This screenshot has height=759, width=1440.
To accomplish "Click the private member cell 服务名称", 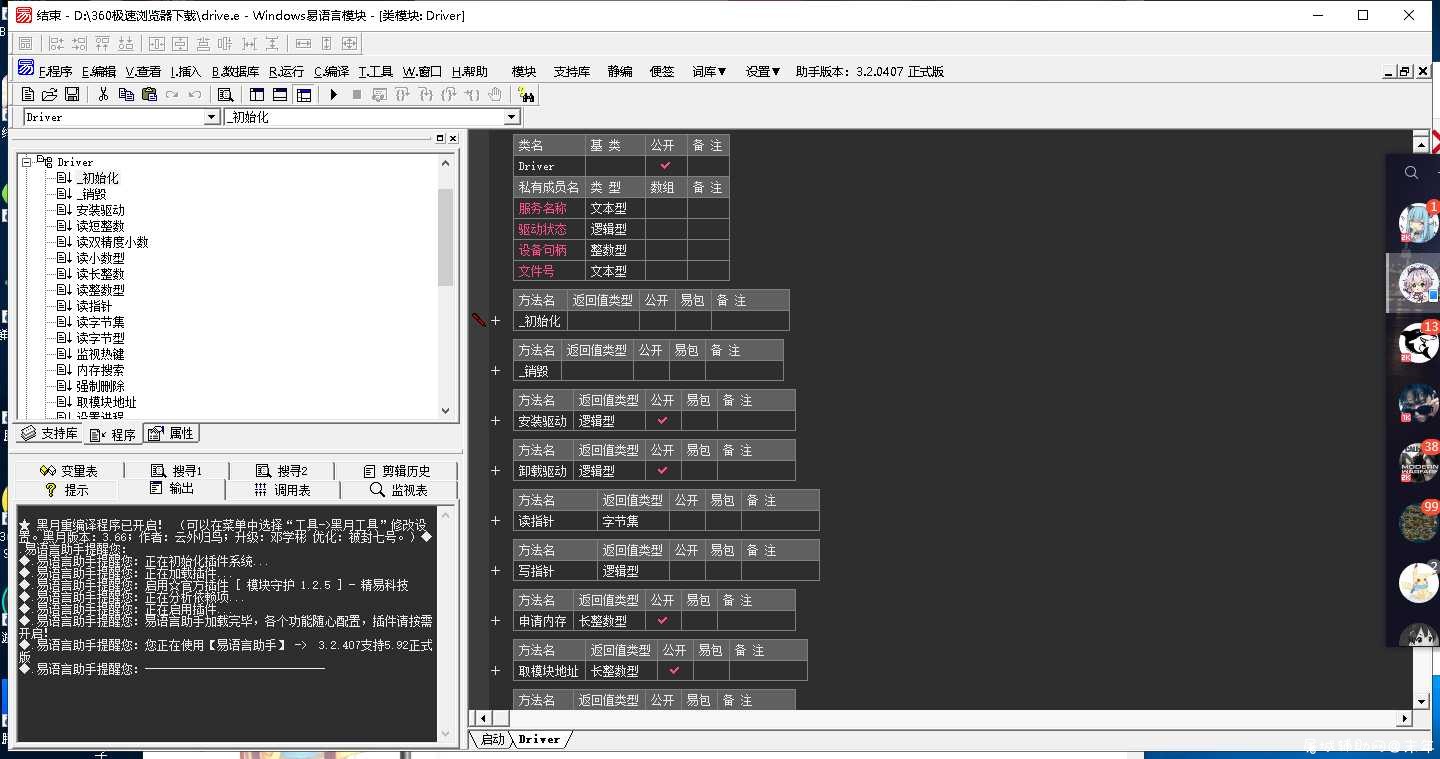I will (549, 208).
